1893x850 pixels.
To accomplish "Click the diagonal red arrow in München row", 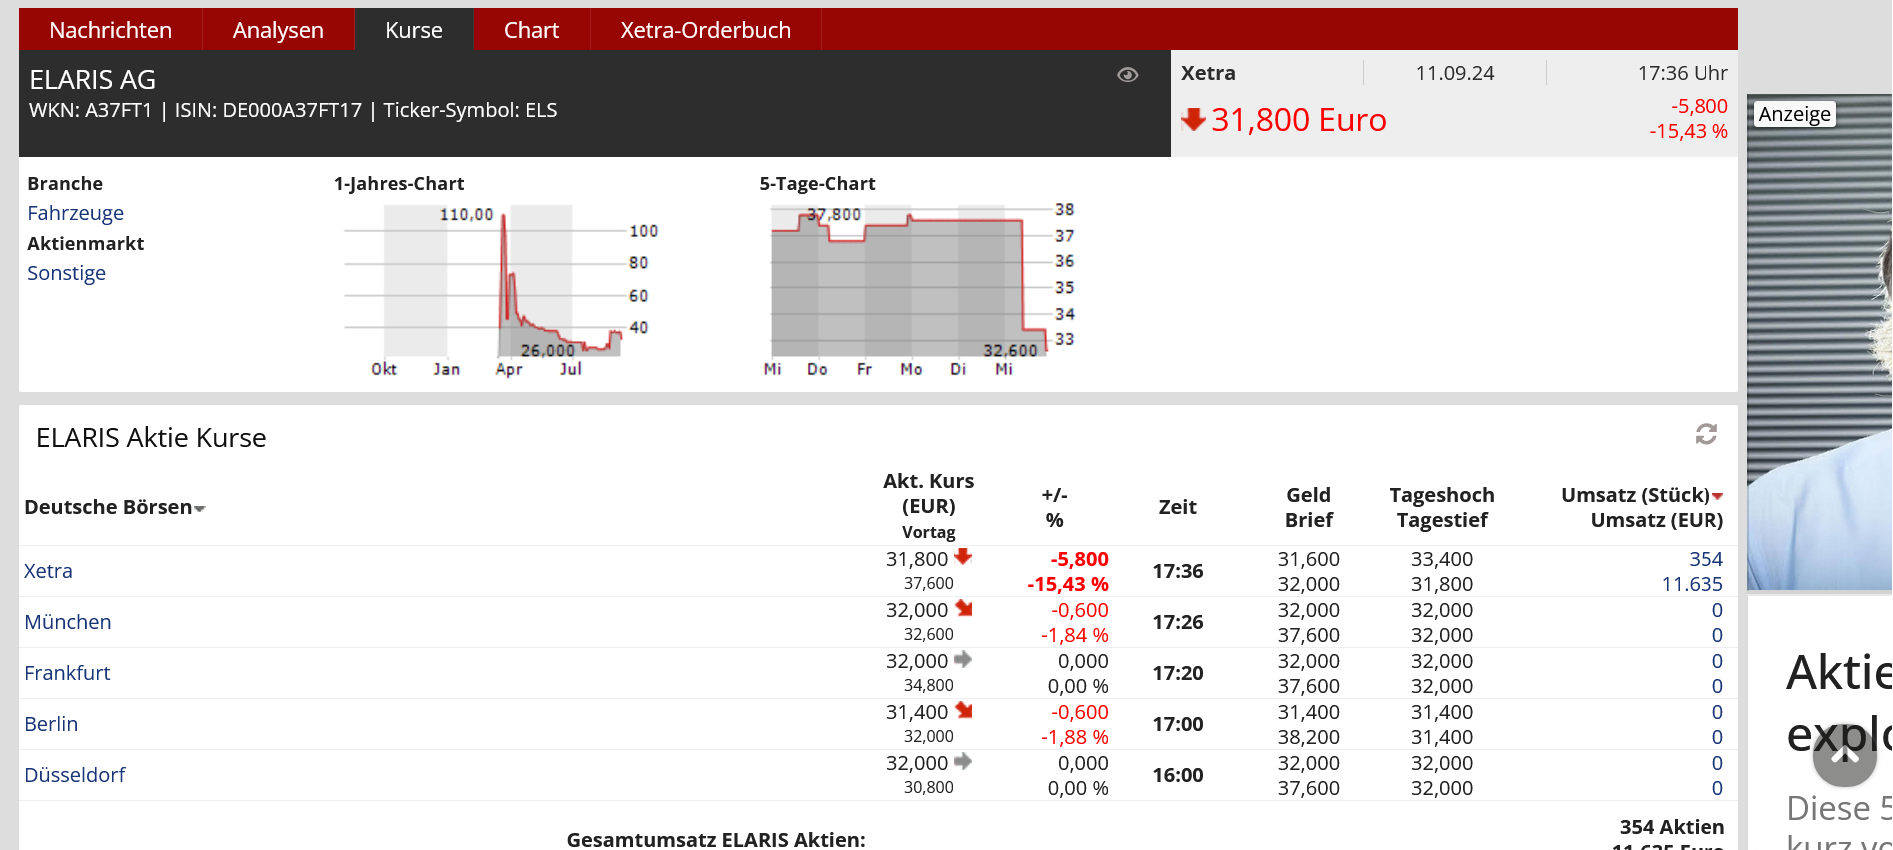I will (x=964, y=608).
